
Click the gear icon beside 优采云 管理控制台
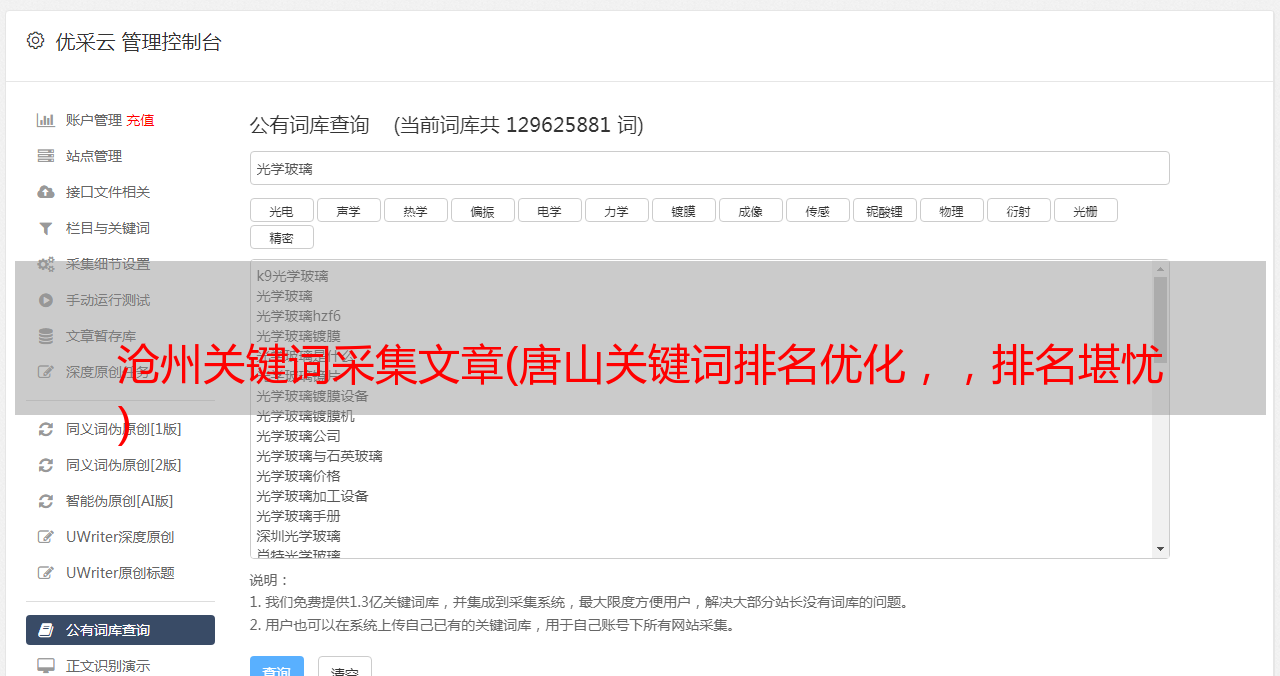click(x=35, y=41)
